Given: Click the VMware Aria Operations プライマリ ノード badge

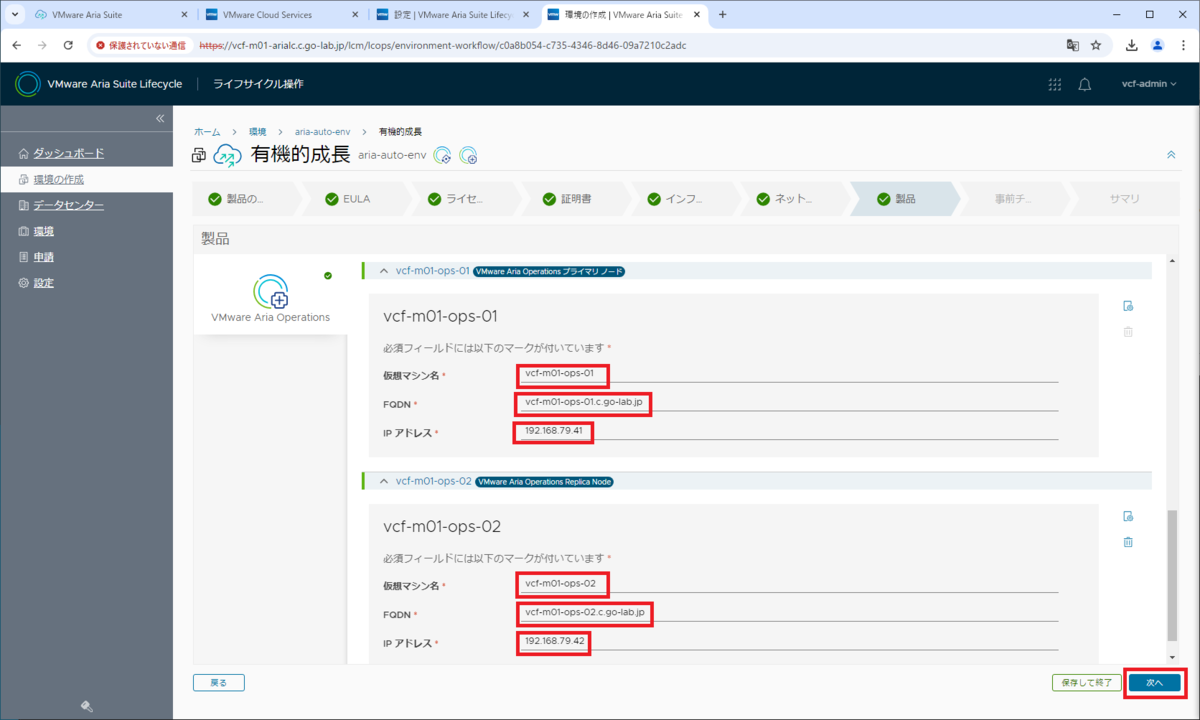Looking at the screenshot, I should coord(549,271).
